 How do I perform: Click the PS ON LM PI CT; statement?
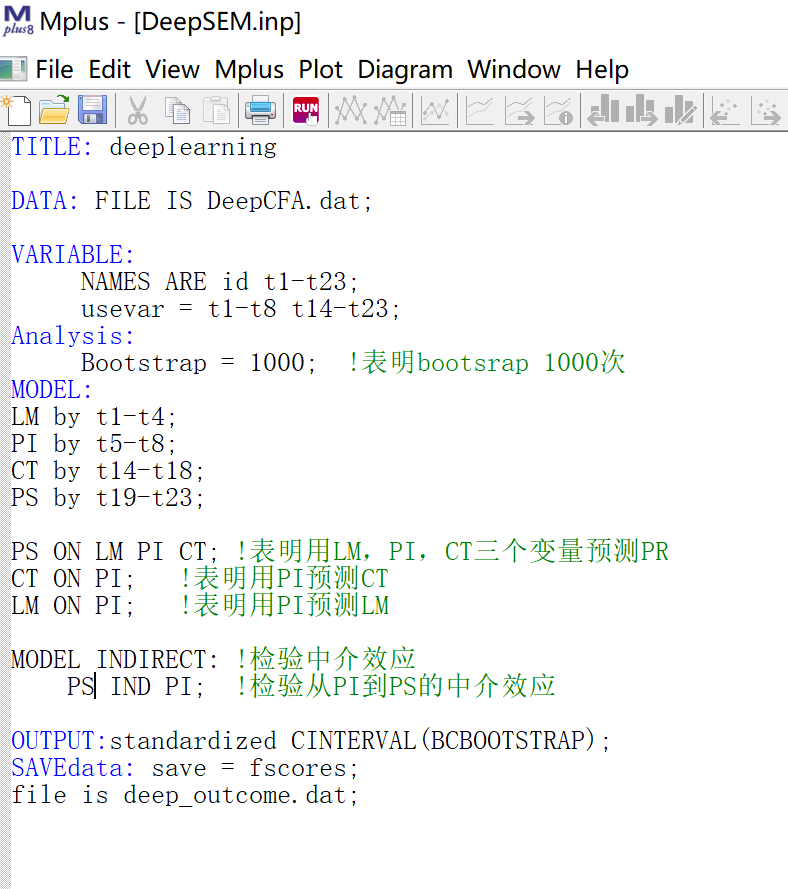[115, 552]
